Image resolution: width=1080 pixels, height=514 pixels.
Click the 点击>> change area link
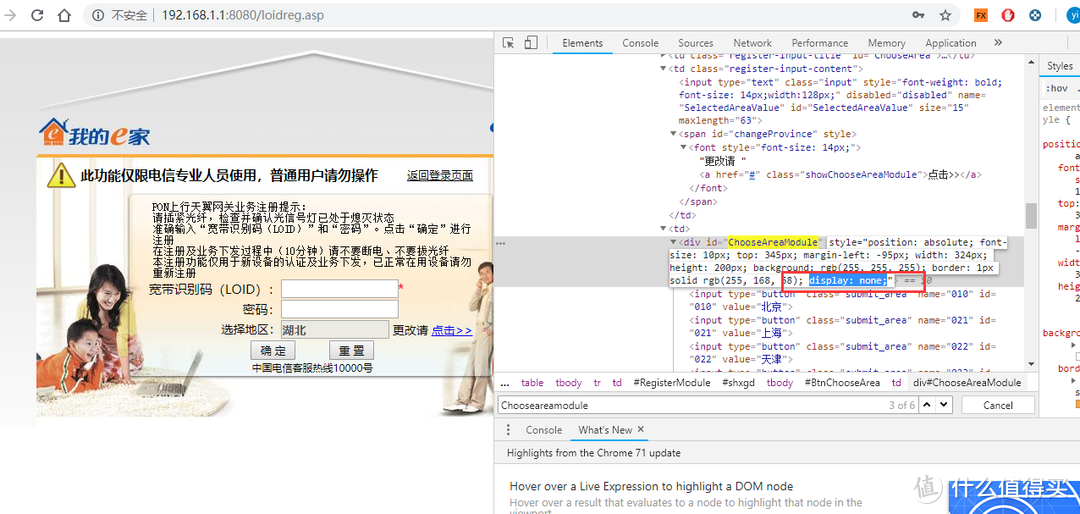[452, 331]
